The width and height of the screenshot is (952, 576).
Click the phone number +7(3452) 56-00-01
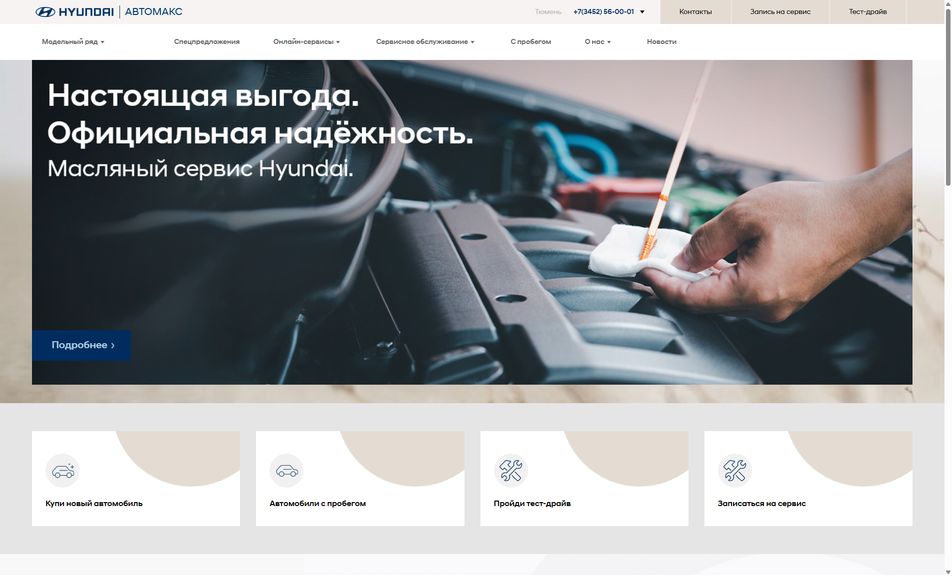coord(604,12)
